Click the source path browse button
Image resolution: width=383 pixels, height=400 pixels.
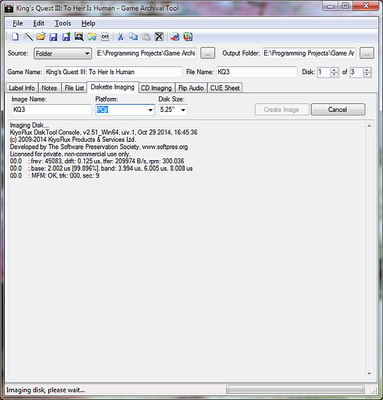(207, 53)
